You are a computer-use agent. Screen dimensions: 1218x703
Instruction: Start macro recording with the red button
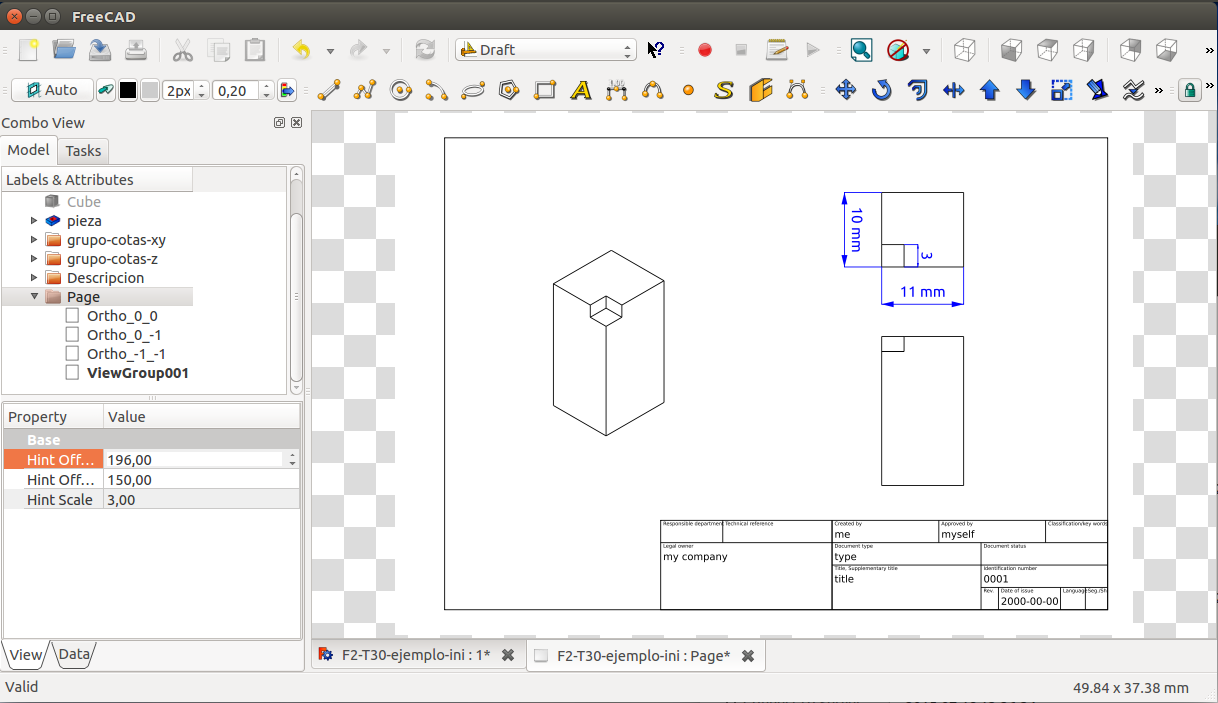coord(705,50)
